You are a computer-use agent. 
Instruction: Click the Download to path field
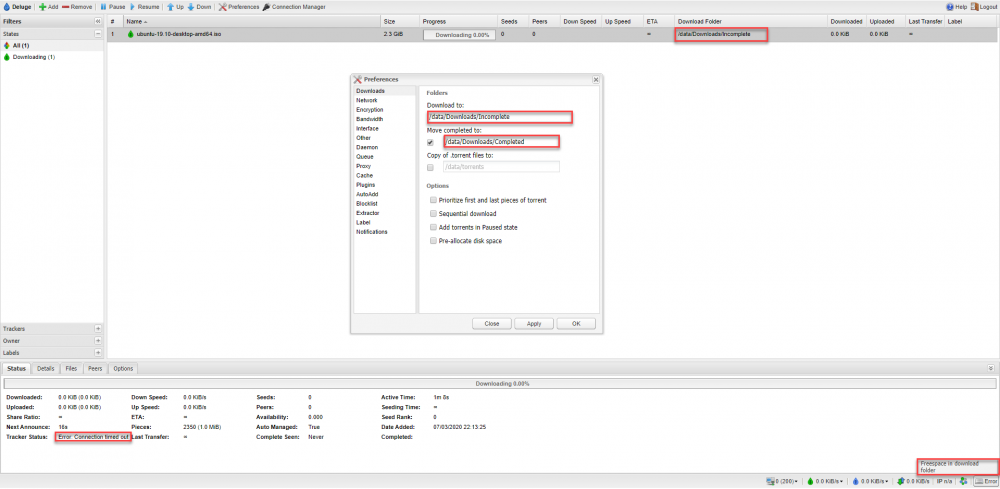tap(499, 117)
